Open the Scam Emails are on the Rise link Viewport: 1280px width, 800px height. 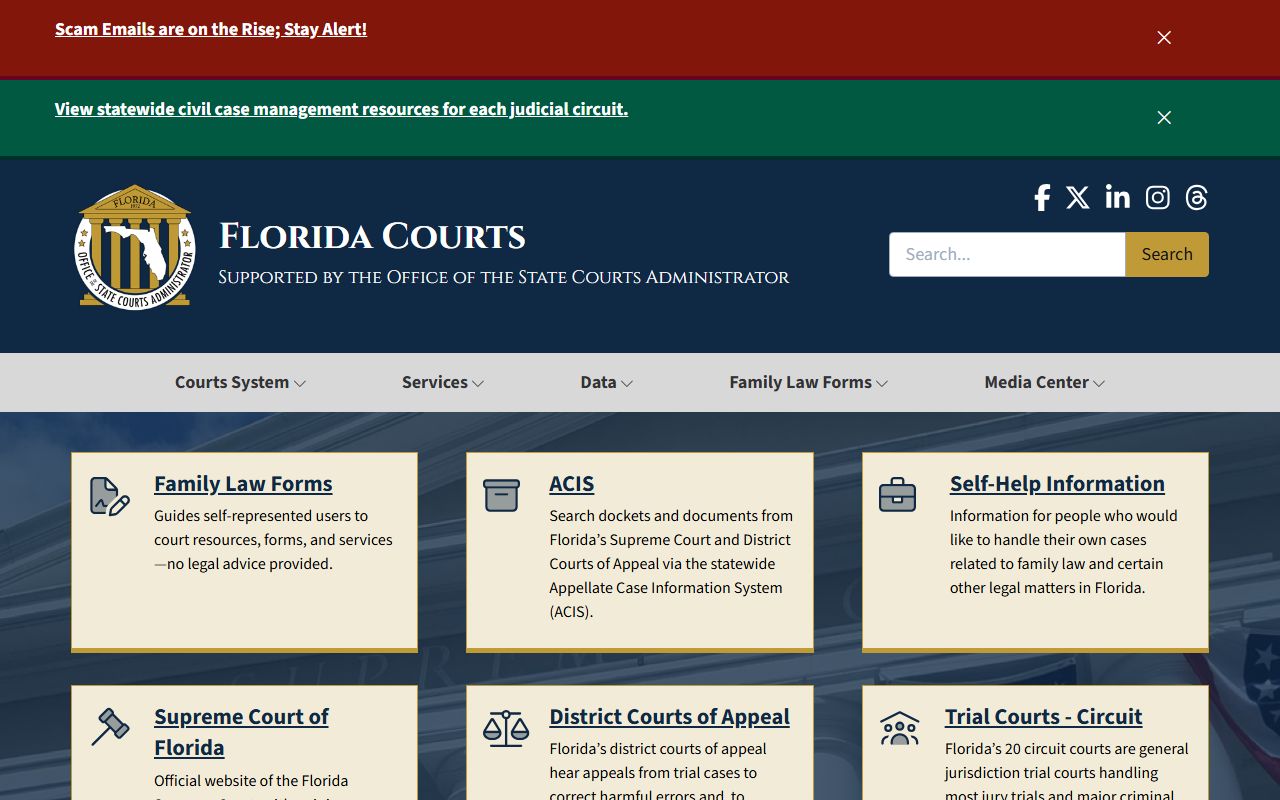click(x=211, y=29)
